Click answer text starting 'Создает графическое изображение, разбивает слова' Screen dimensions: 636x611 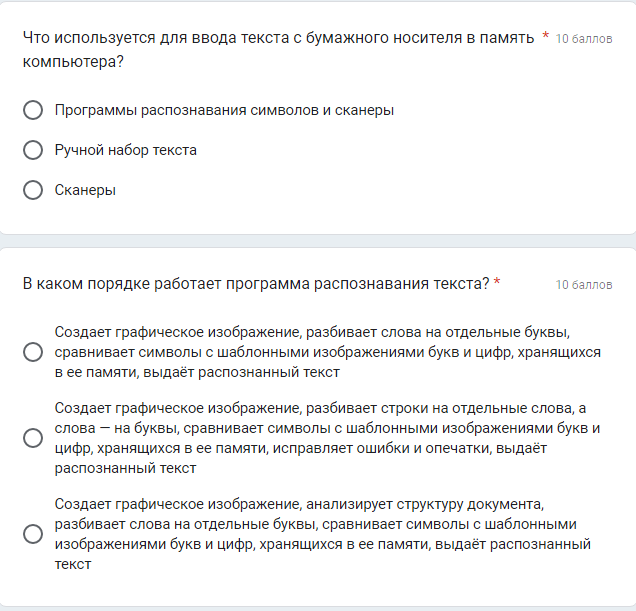click(x=328, y=352)
